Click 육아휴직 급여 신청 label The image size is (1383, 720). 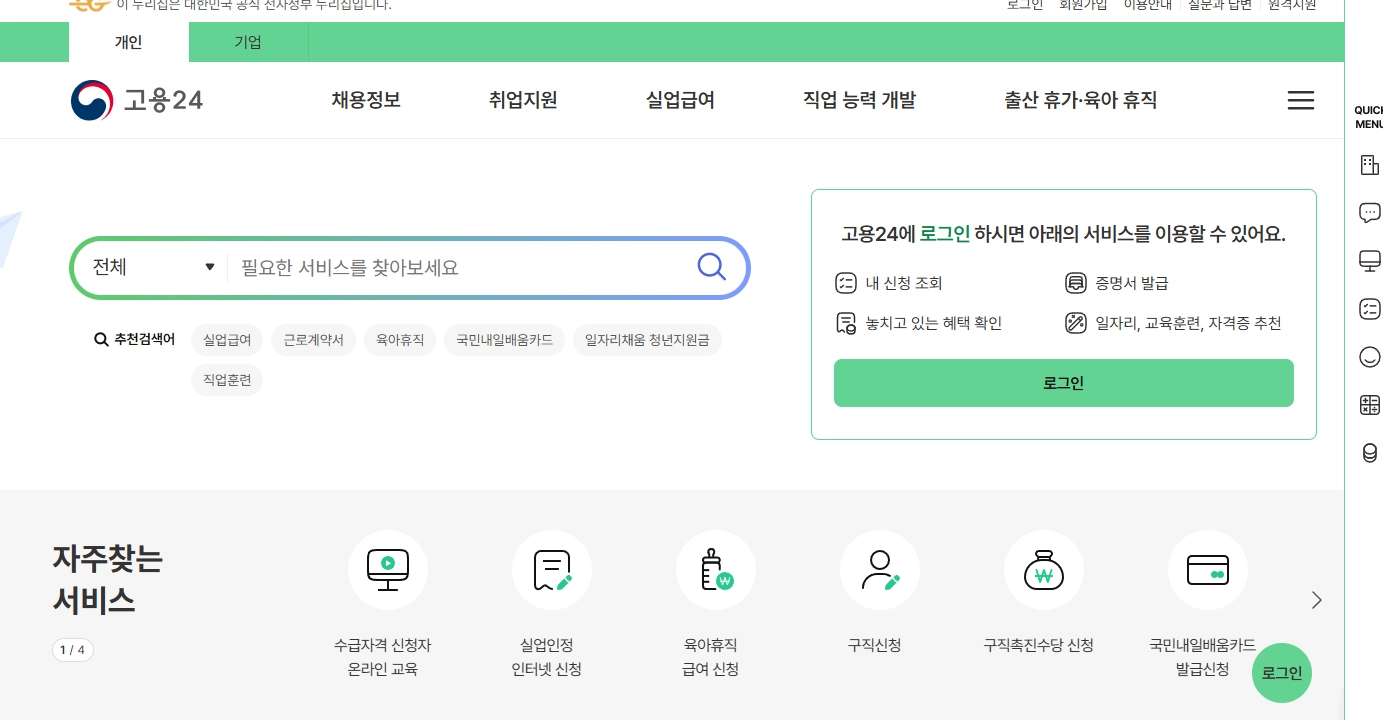pos(710,657)
